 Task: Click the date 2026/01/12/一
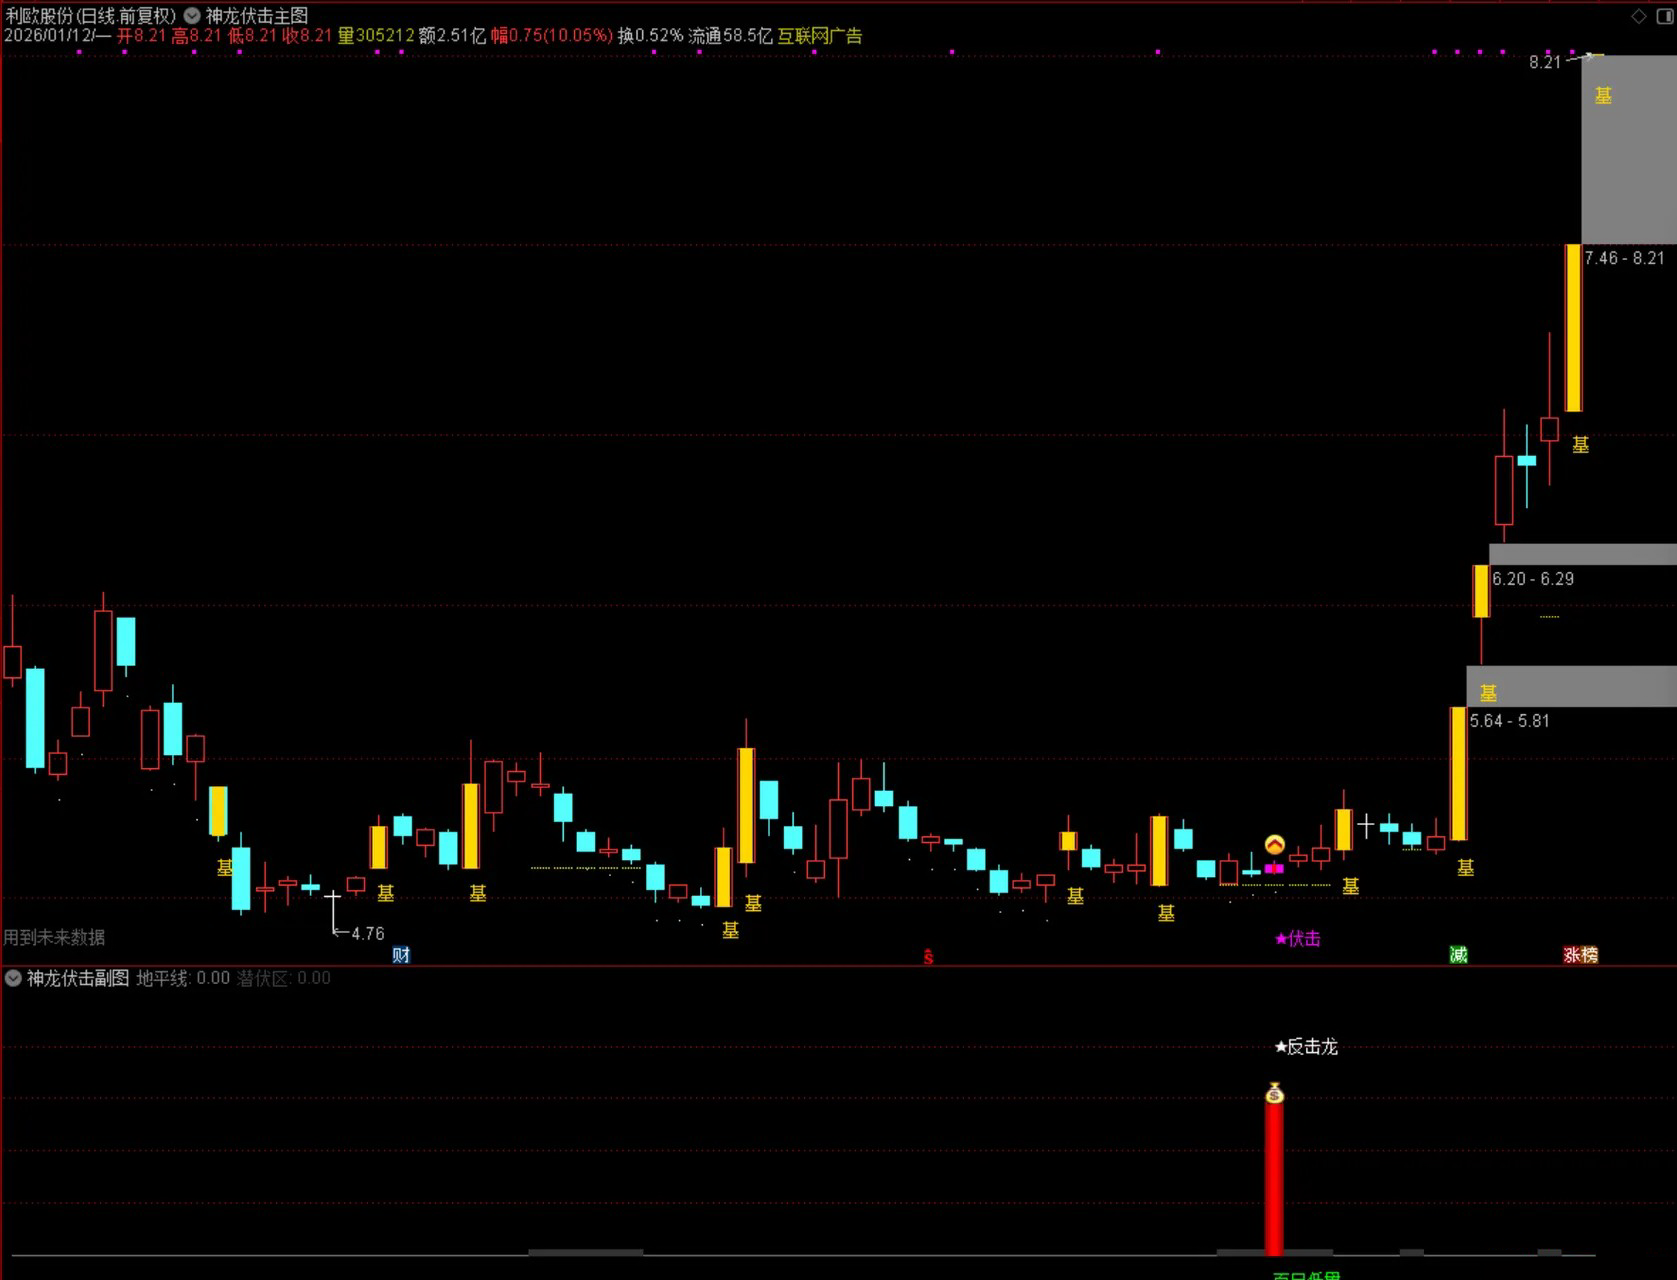(58, 36)
